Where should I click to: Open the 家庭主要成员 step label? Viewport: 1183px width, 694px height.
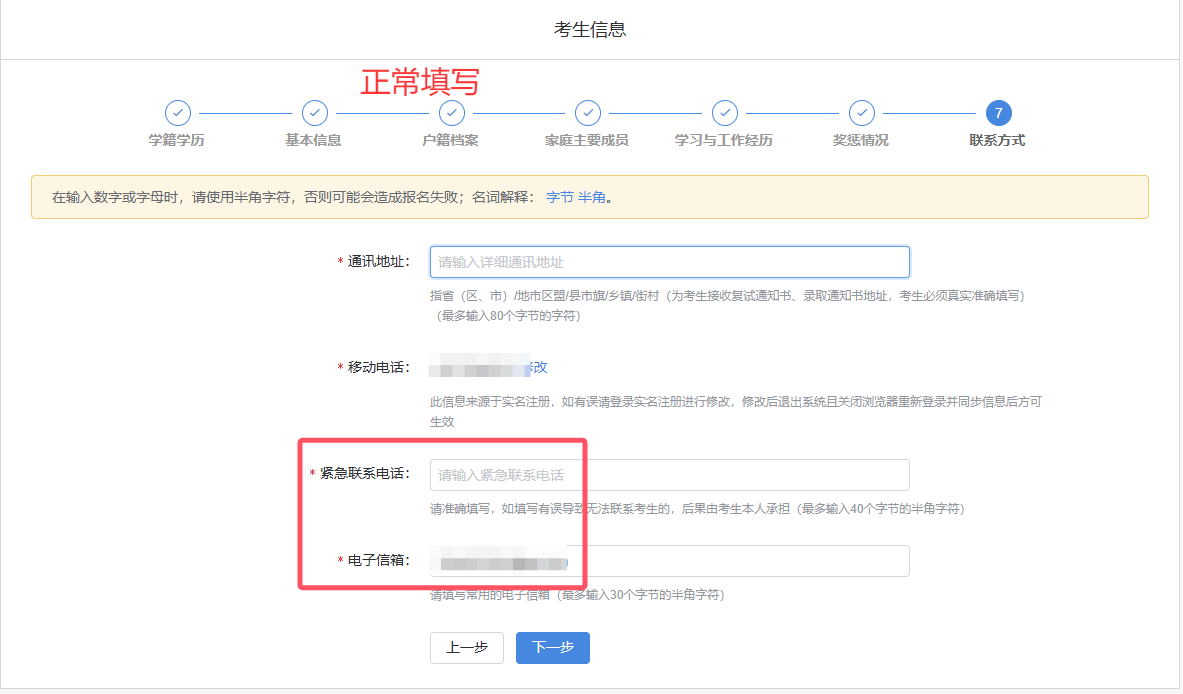coord(588,140)
